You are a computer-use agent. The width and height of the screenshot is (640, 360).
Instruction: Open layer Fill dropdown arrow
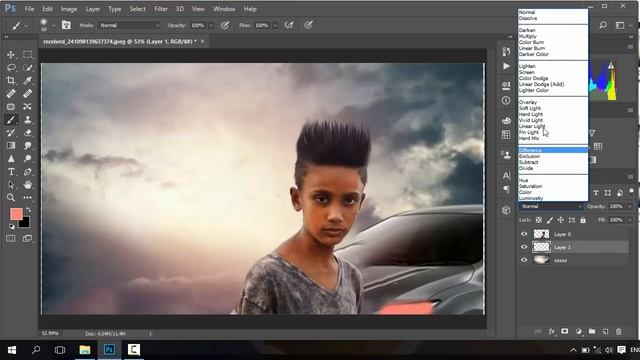point(629,220)
